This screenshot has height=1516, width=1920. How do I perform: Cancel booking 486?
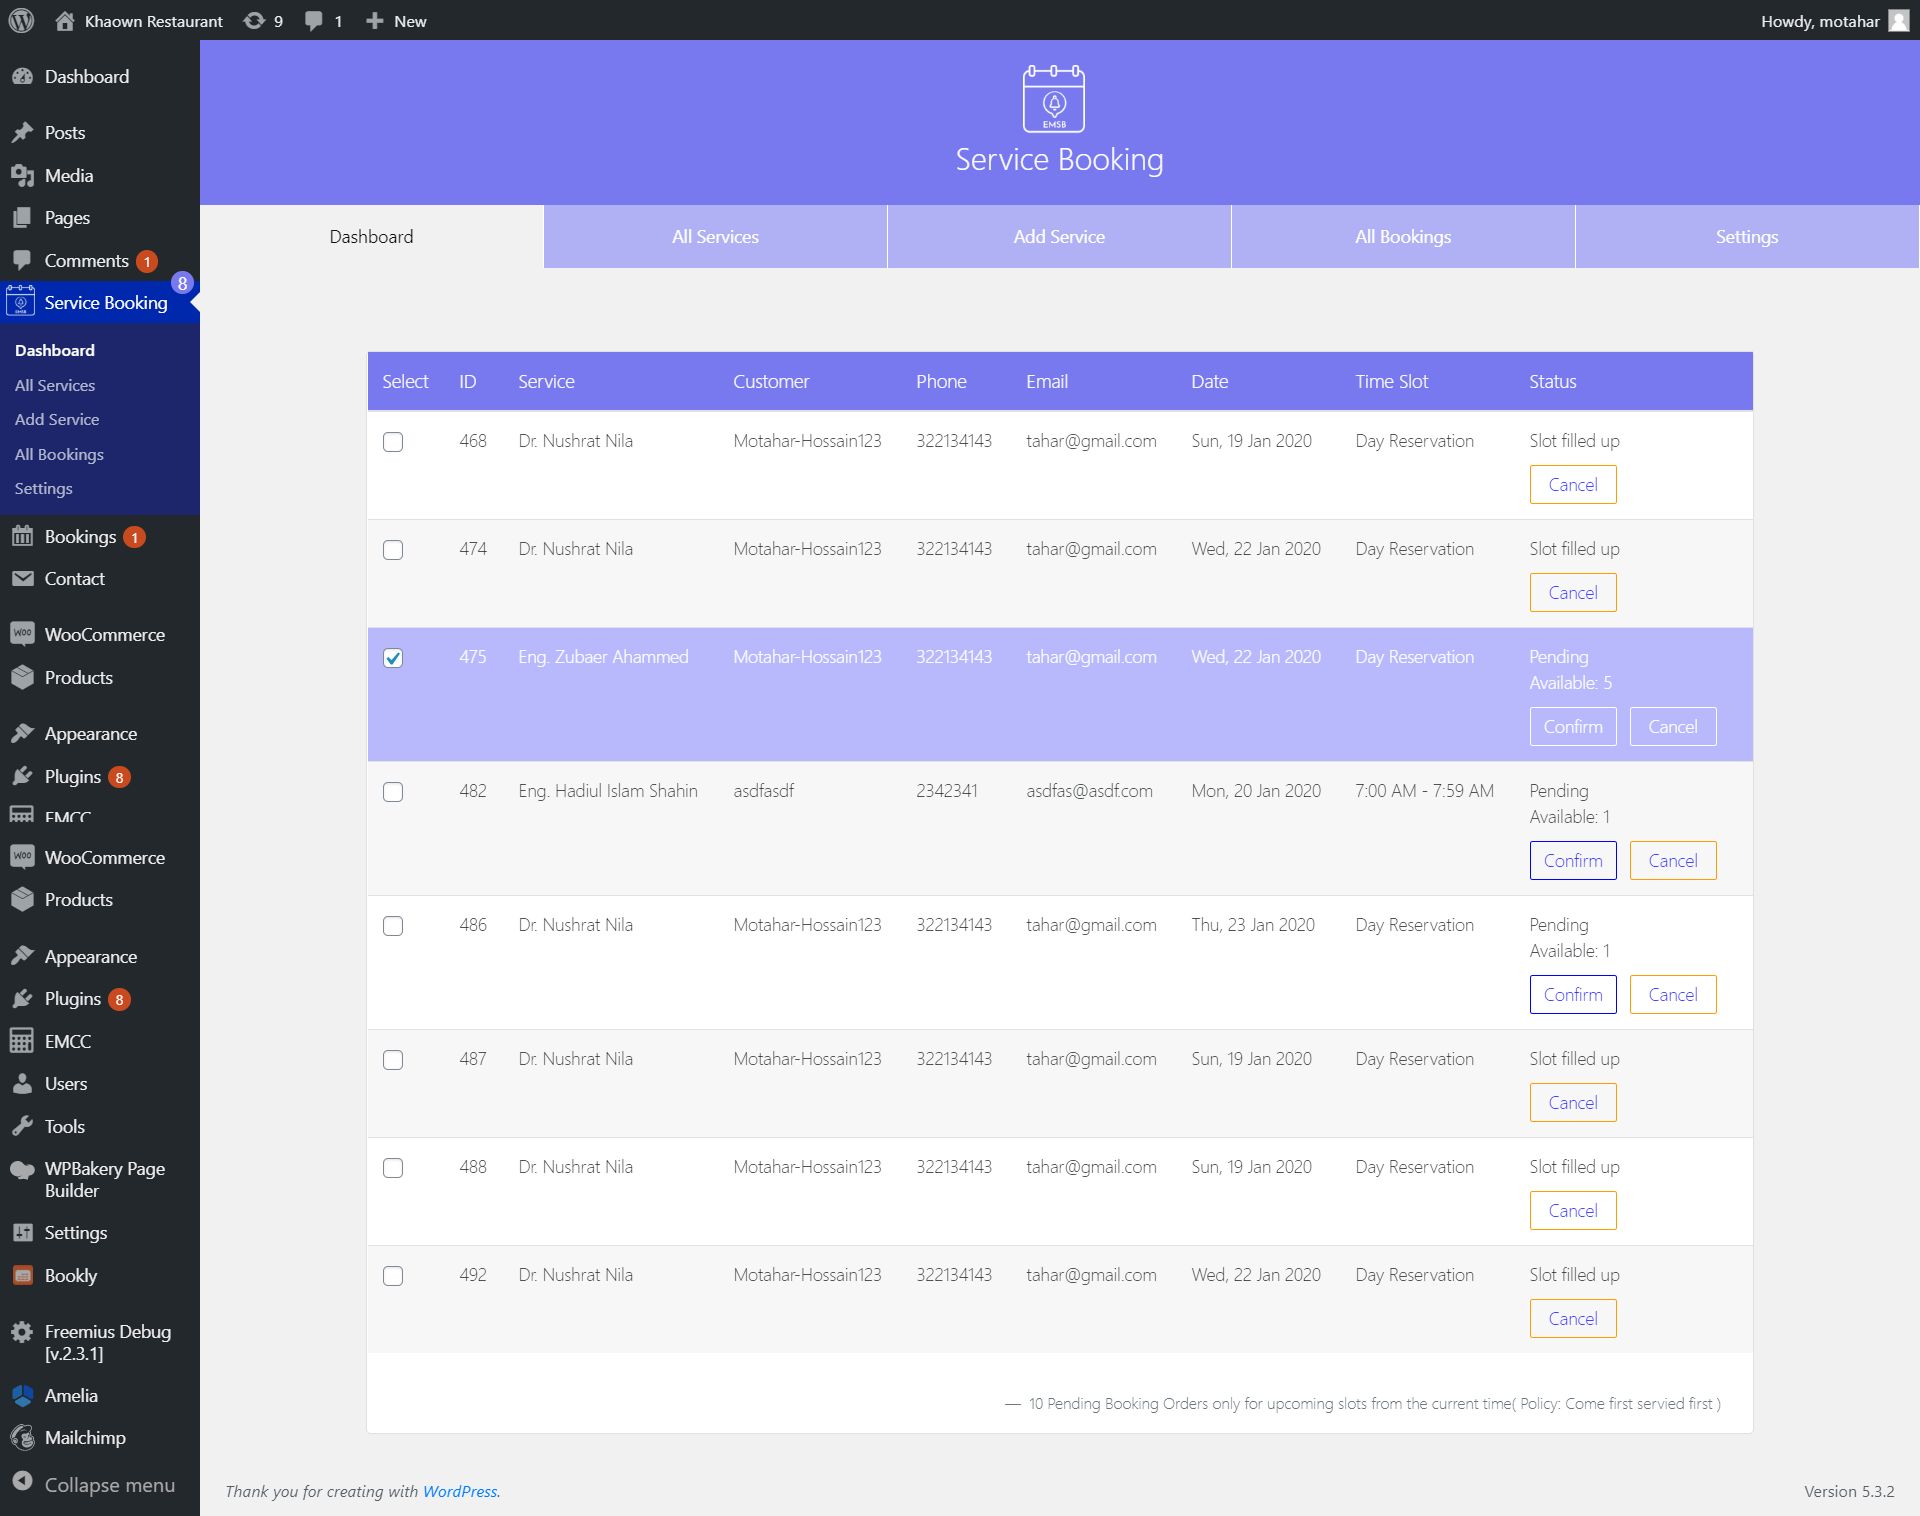tap(1672, 995)
